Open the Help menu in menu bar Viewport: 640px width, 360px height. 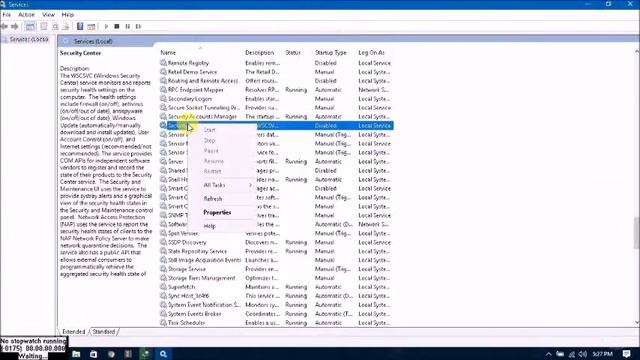[x=68, y=15]
